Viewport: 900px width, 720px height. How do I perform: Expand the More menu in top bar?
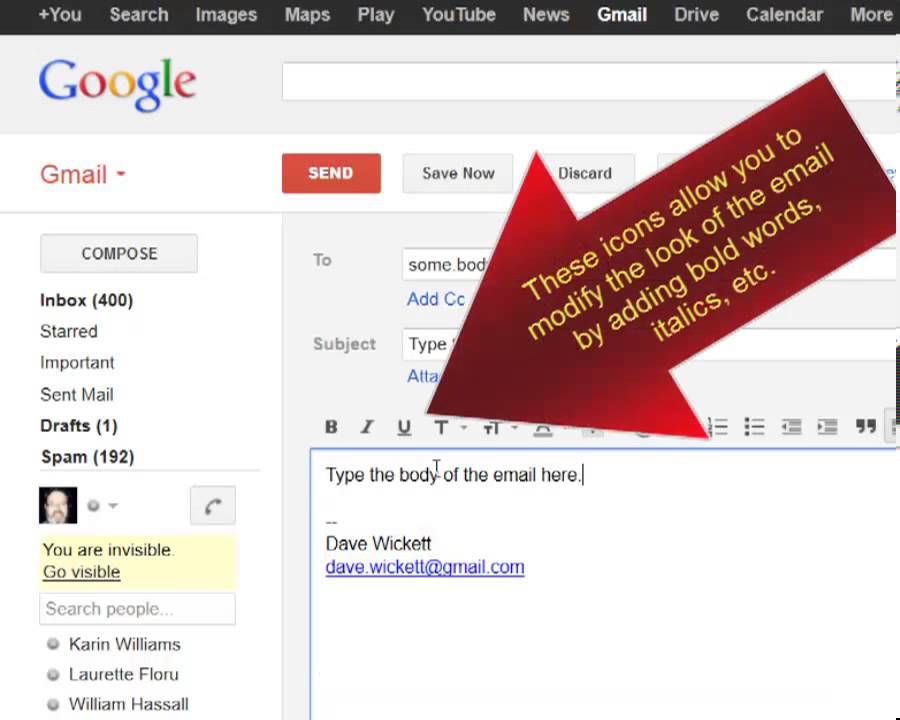(x=871, y=15)
